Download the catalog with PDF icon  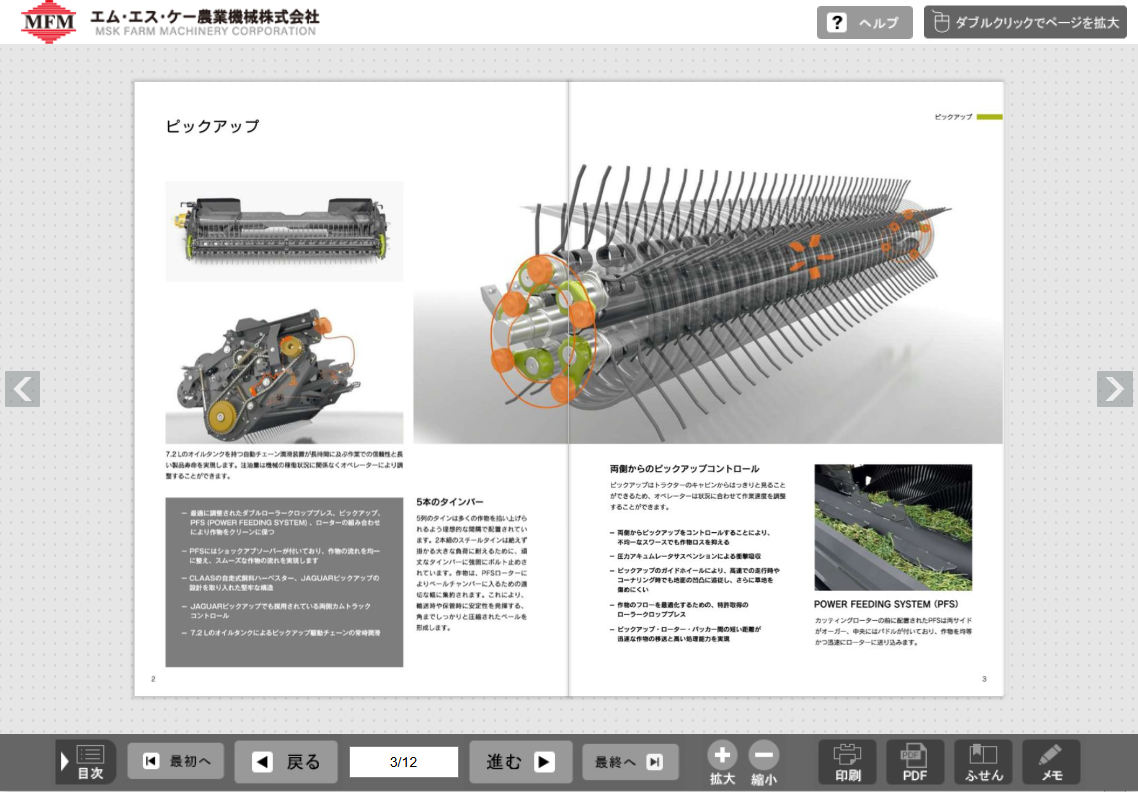914,762
